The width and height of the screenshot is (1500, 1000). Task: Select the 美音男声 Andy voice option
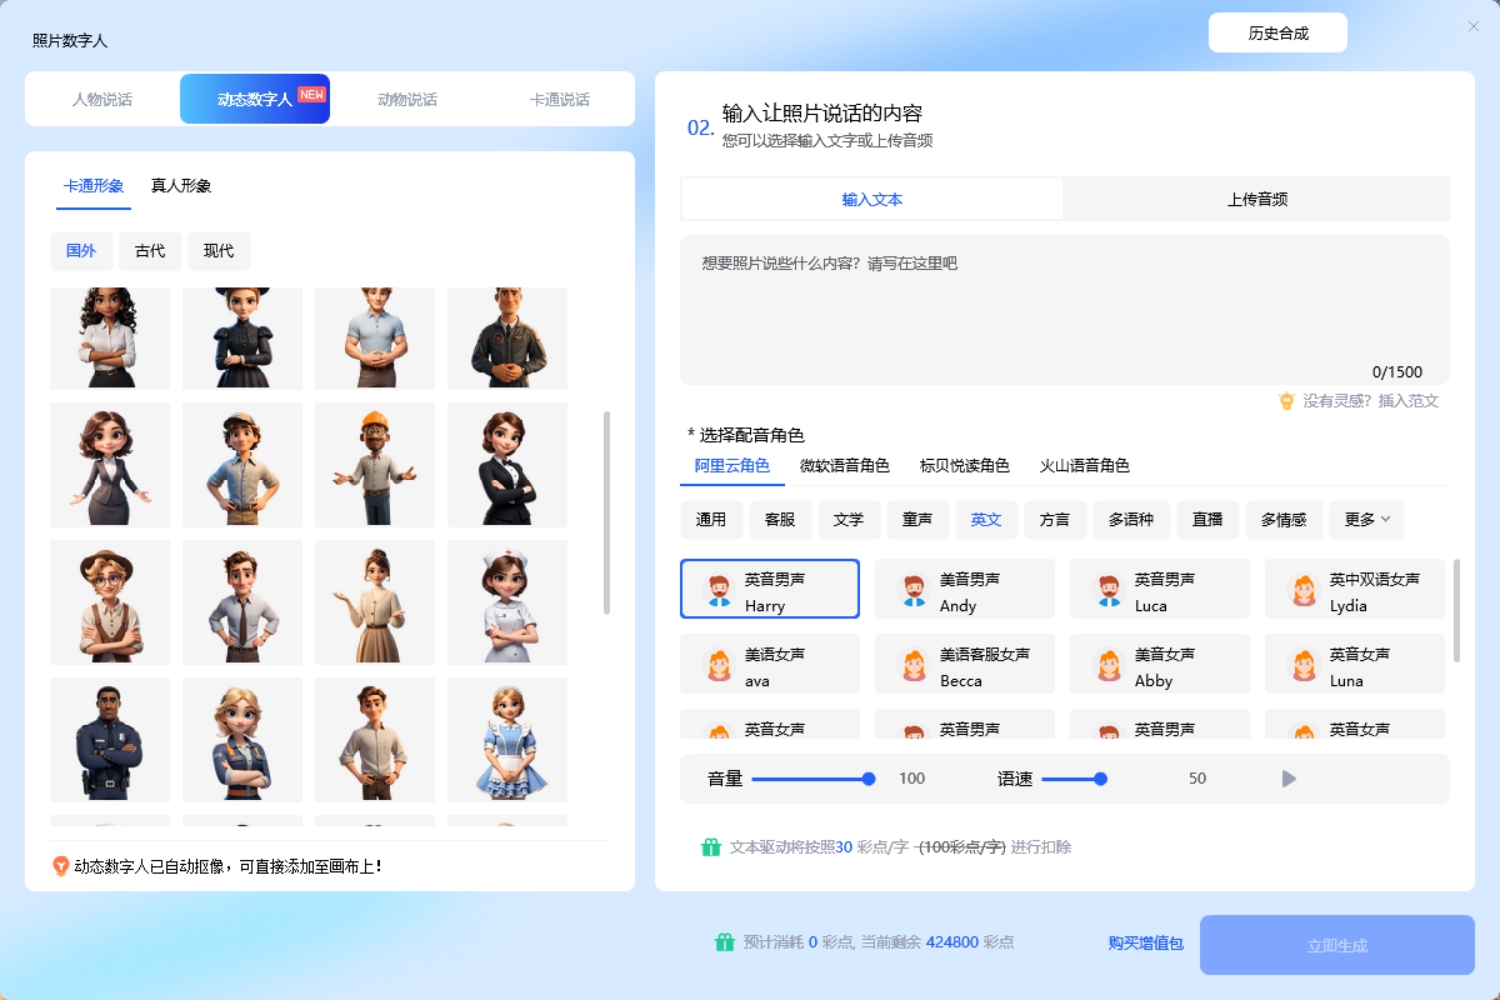[x=964, y=590]
